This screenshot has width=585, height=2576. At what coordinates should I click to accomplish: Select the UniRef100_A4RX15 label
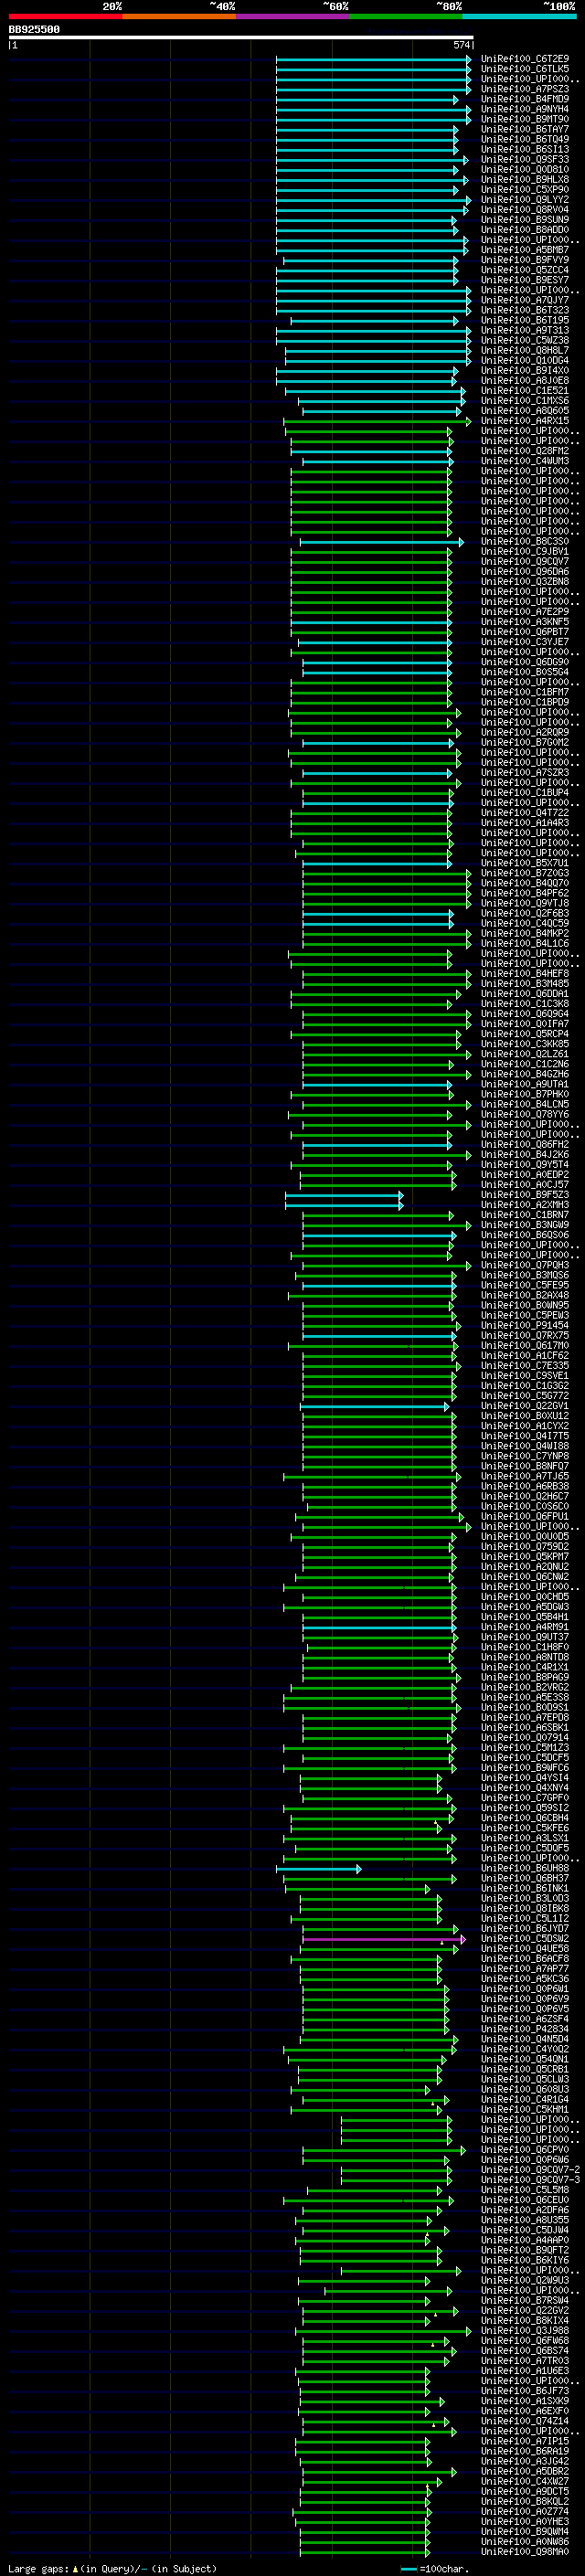pos(525,421)
